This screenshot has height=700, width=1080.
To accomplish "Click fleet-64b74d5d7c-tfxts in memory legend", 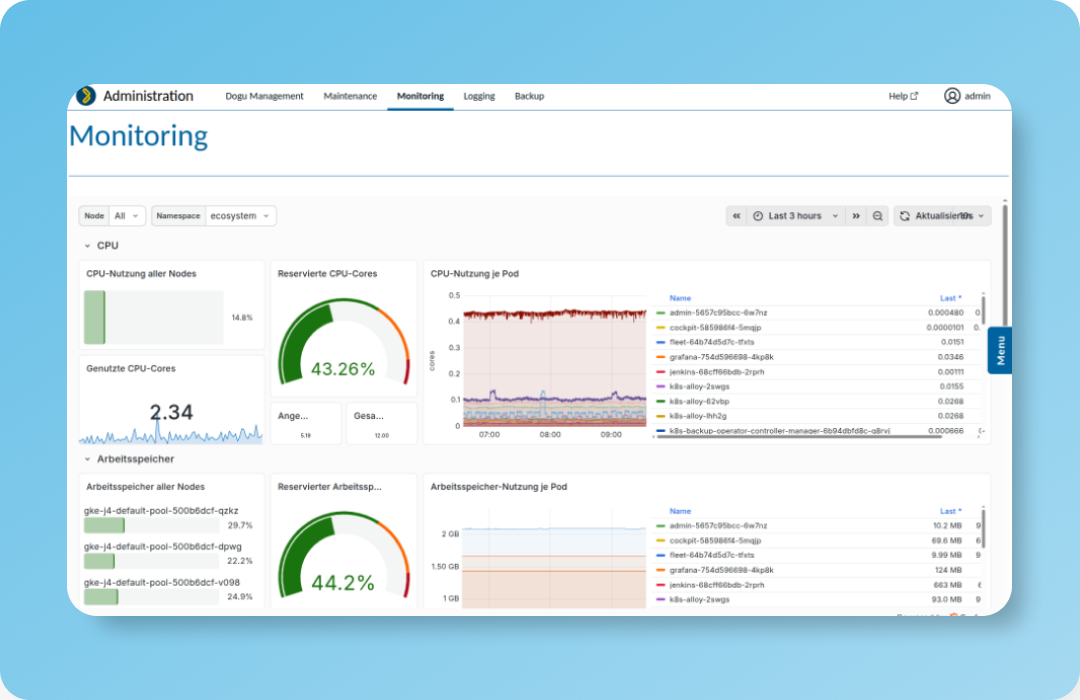I will point(712,555).
